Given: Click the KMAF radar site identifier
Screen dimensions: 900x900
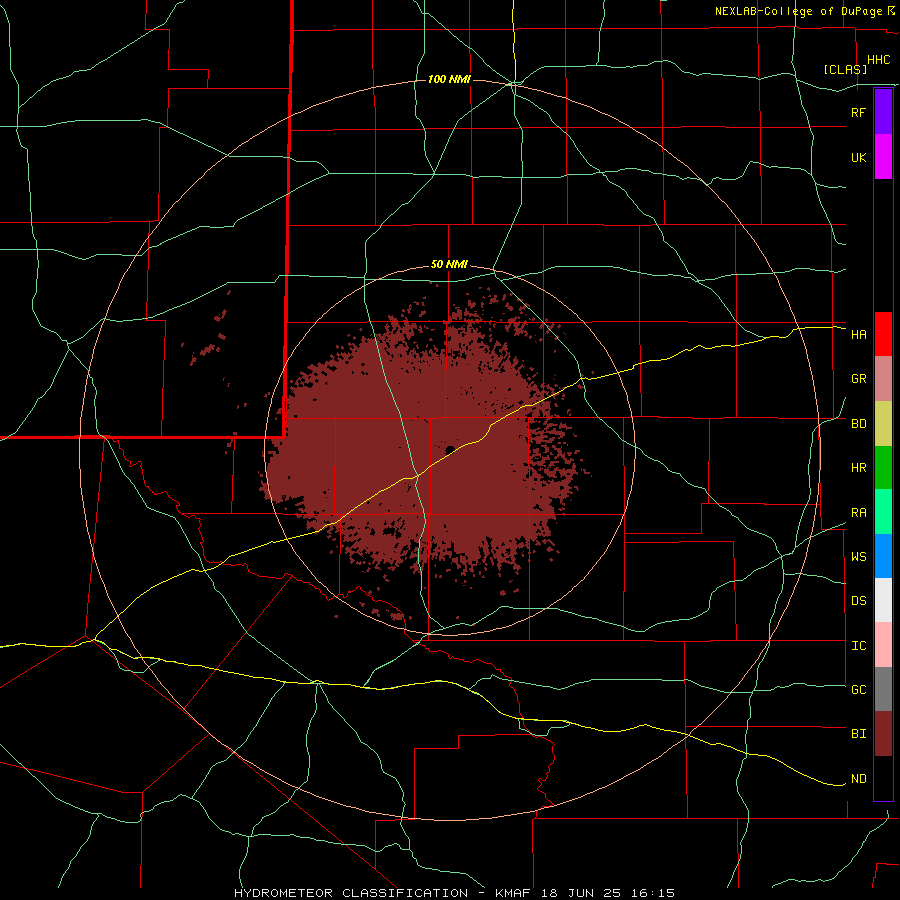Looking at the screenshot, I should click(x=513, y=893).
